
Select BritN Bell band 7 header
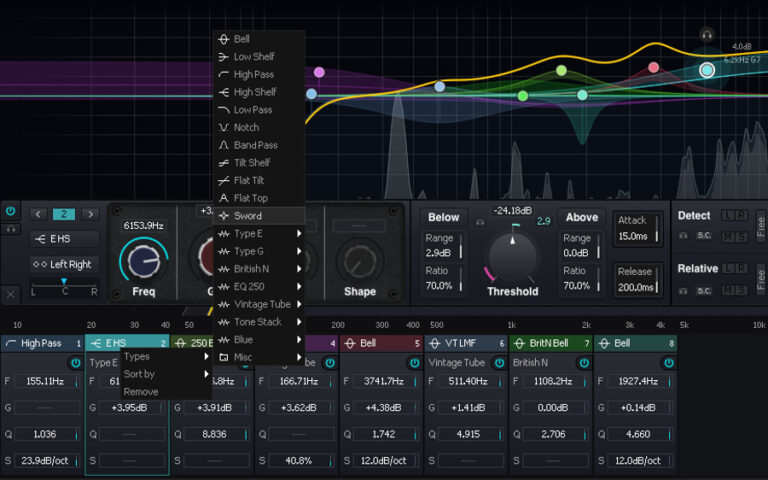point(551,343)
